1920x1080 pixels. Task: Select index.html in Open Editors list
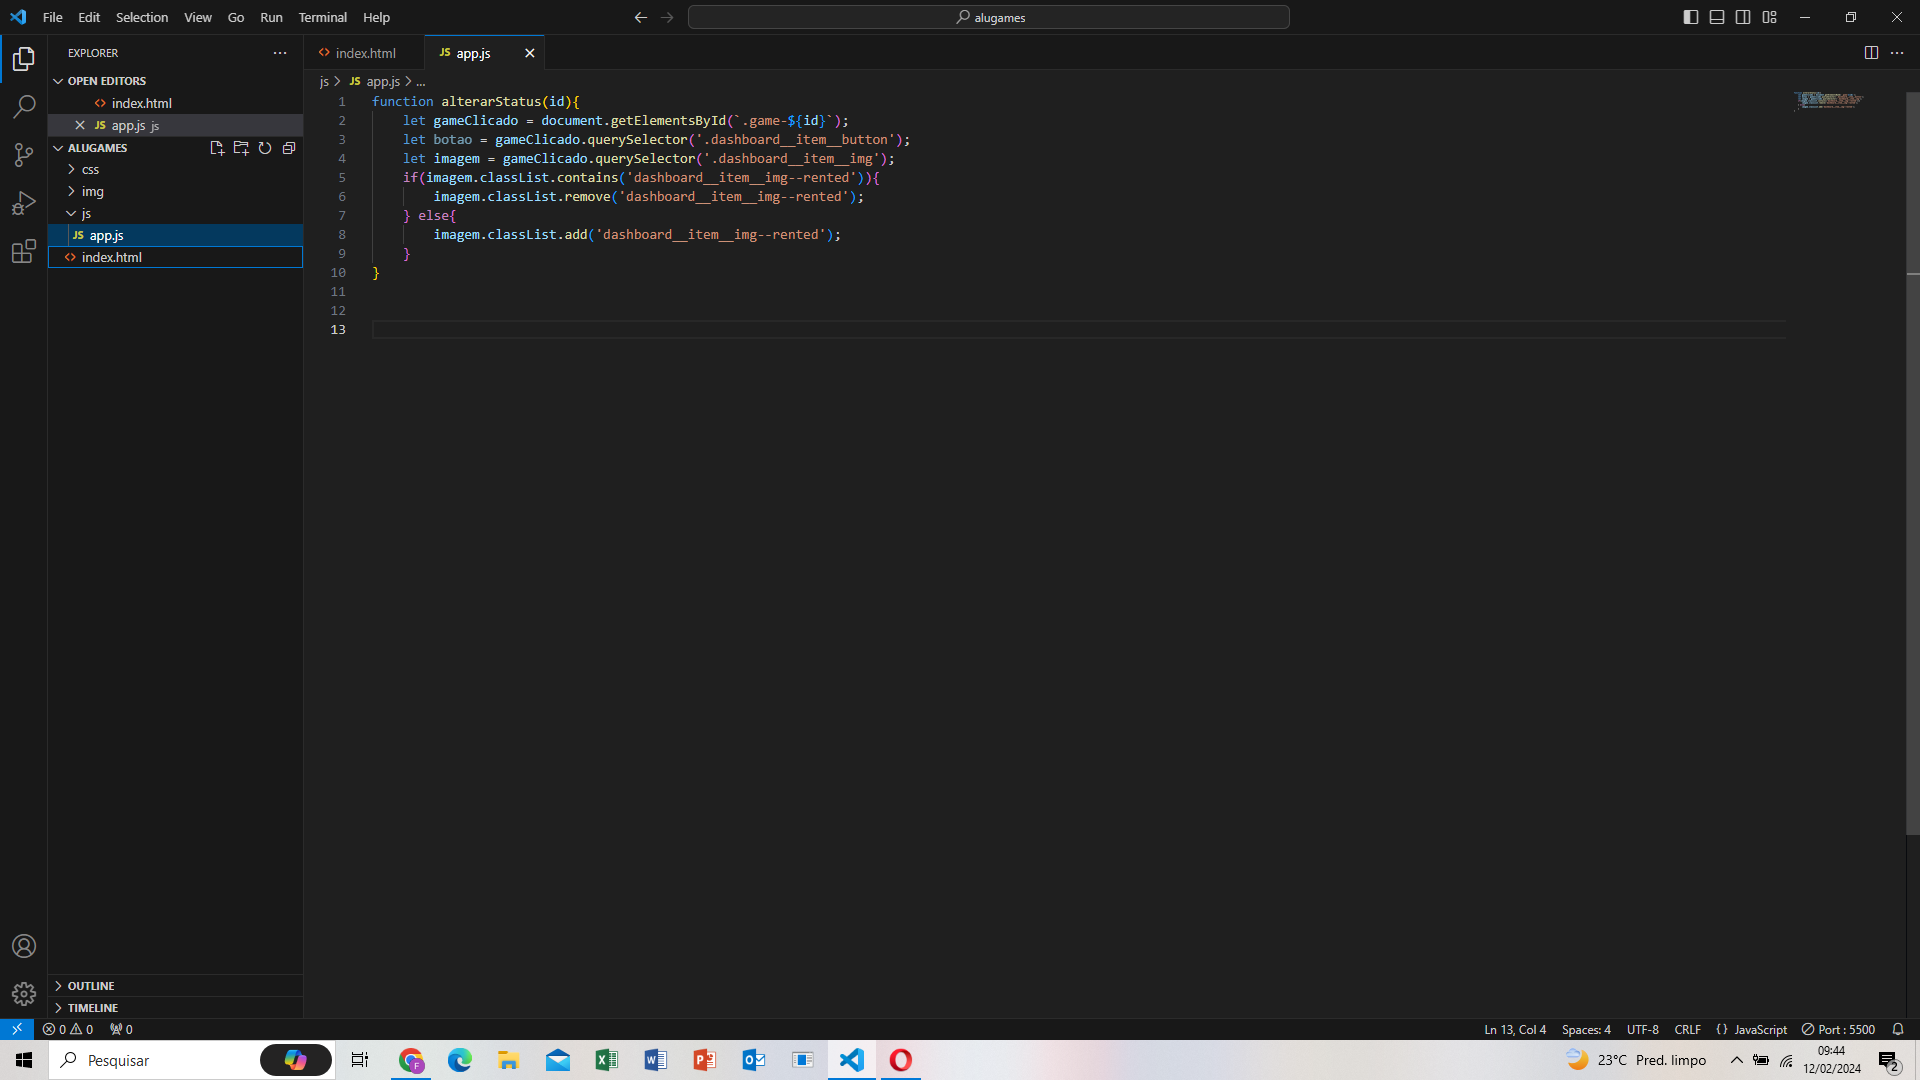175,103
